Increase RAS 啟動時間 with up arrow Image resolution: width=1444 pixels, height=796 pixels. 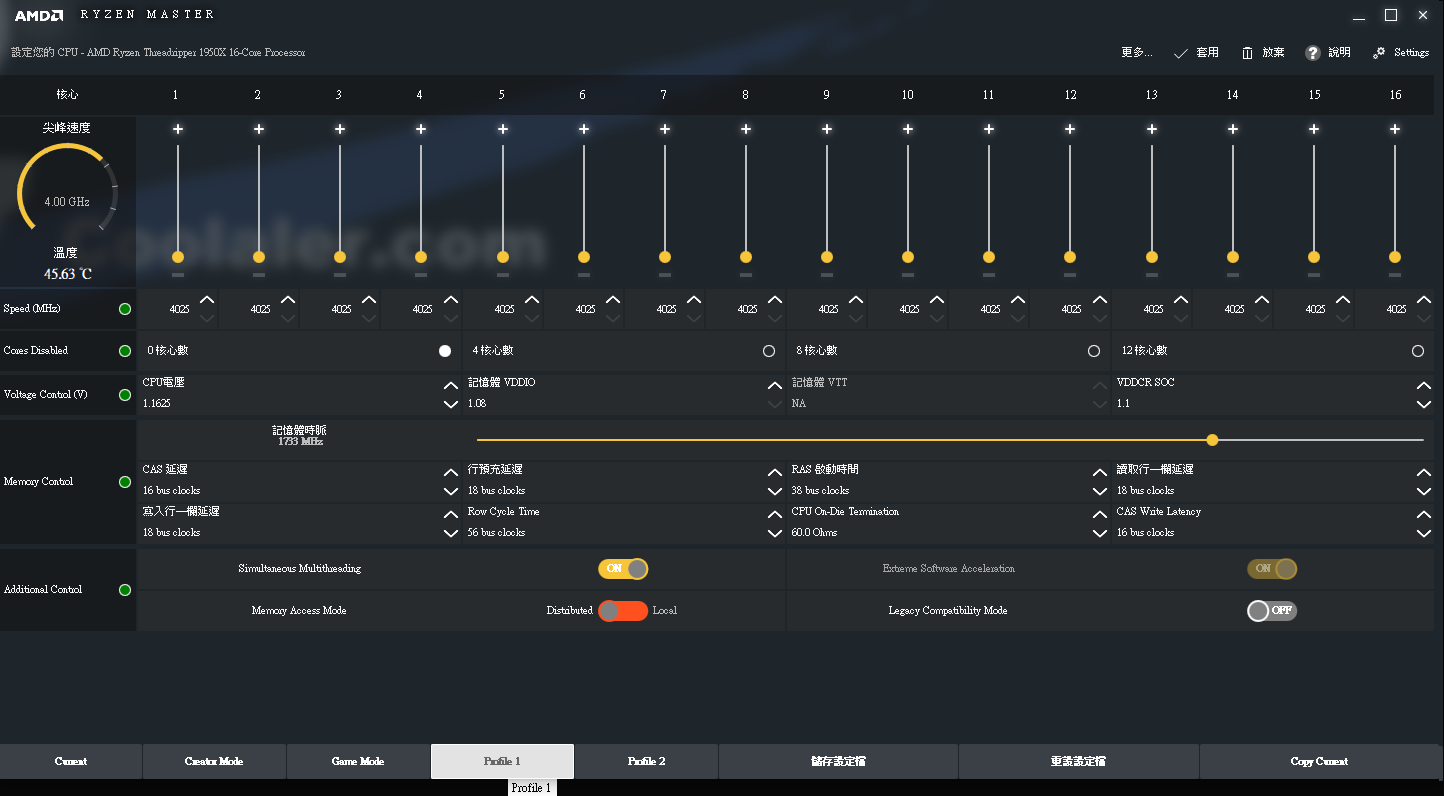[1100, 473]
